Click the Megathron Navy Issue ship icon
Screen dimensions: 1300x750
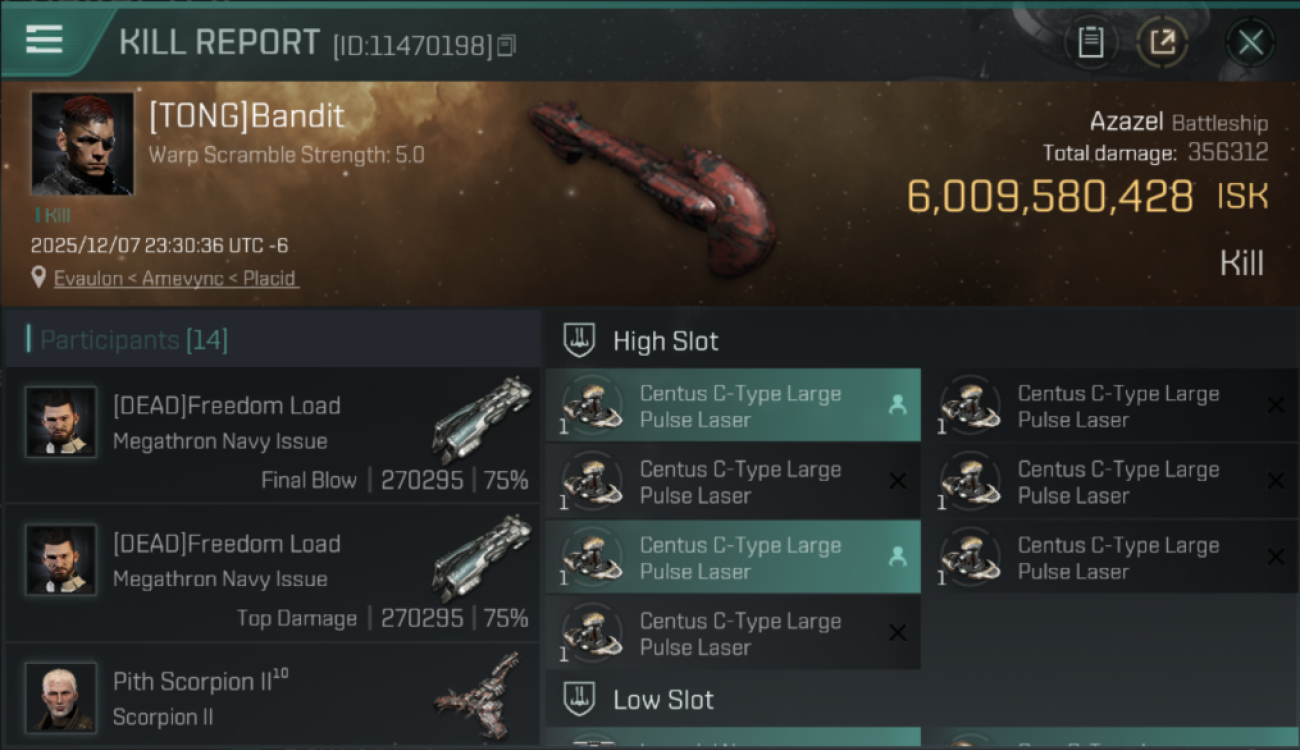[x=481, y=418]
